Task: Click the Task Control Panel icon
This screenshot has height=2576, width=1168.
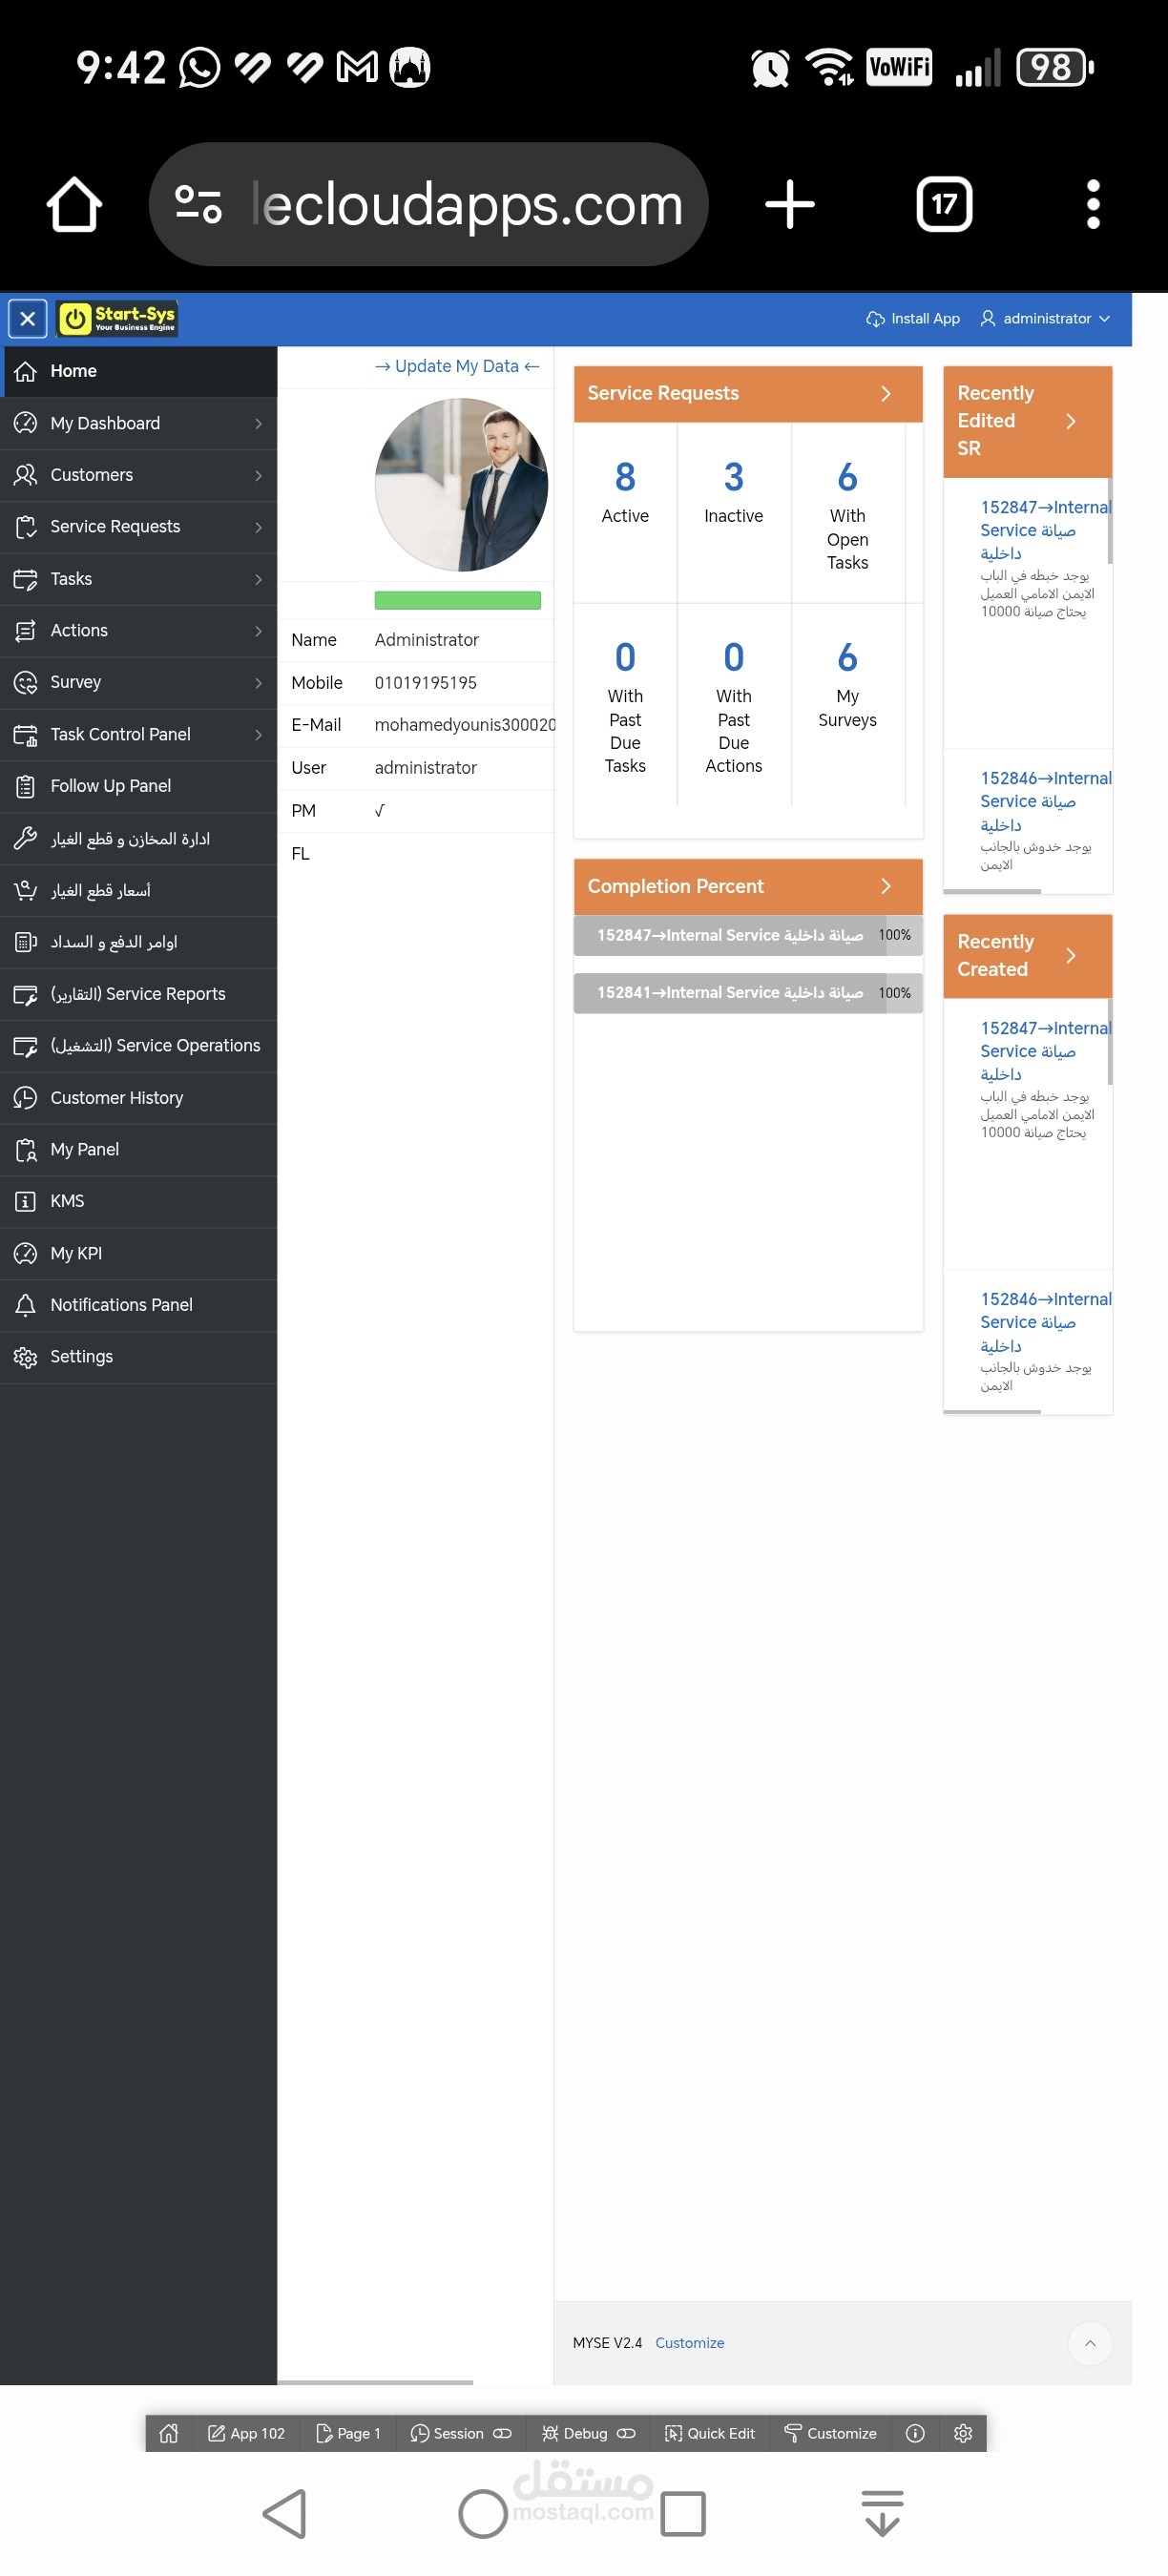Action: click(25, 735)
